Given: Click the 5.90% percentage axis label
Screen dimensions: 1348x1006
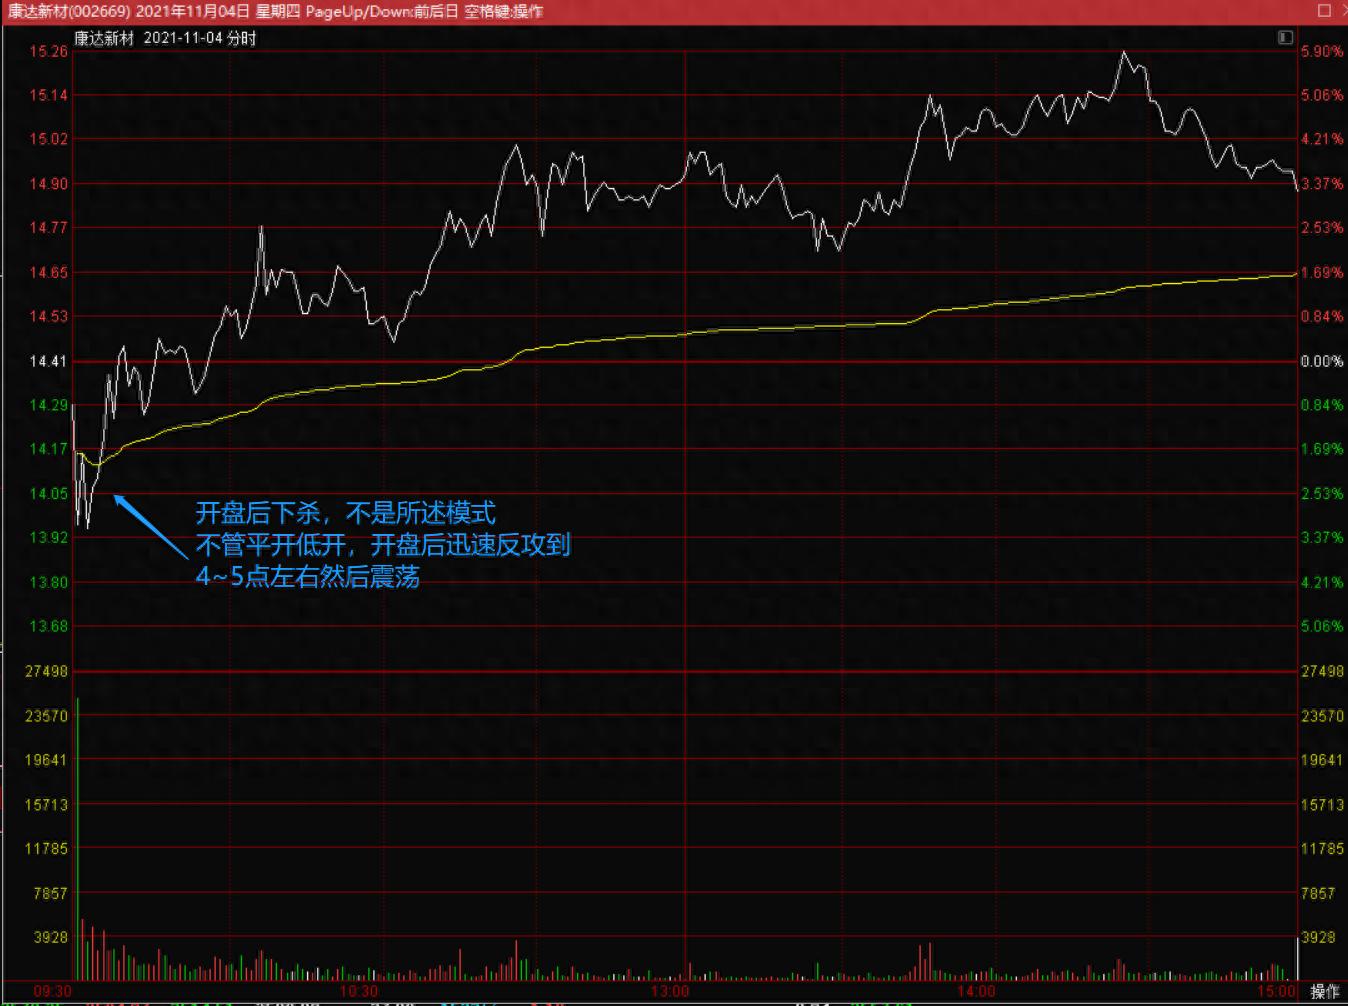Looking at the screenshot, I should pyautogui.click(x=1321, y=51).
